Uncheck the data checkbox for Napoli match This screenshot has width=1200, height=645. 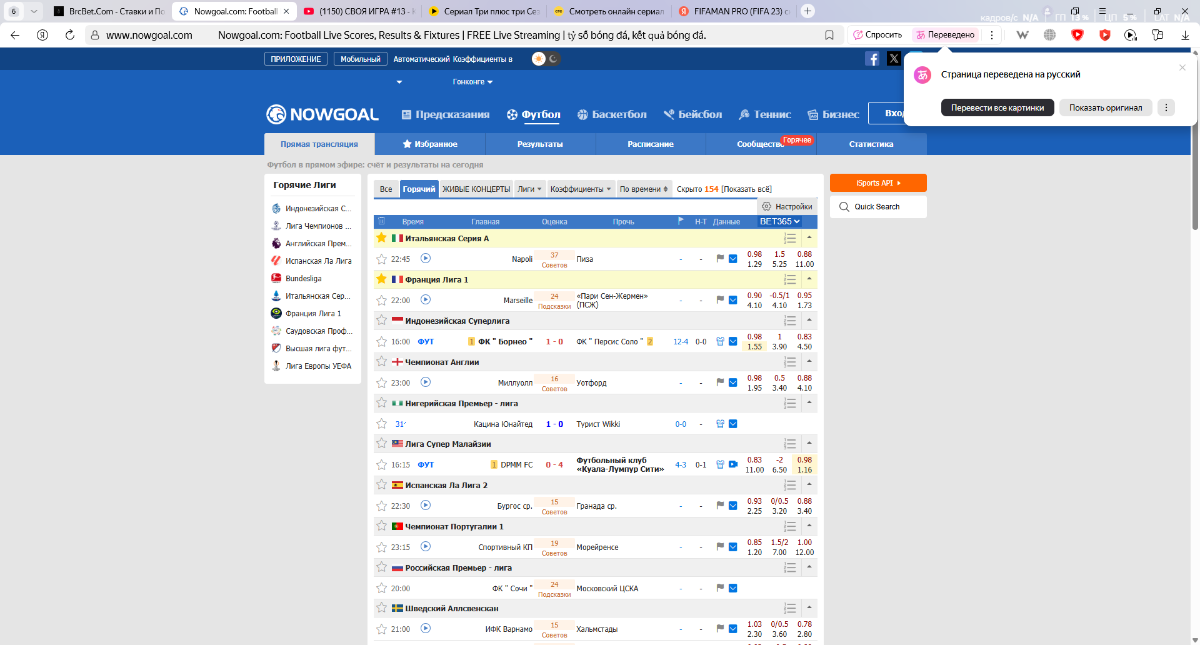[733, 259]
